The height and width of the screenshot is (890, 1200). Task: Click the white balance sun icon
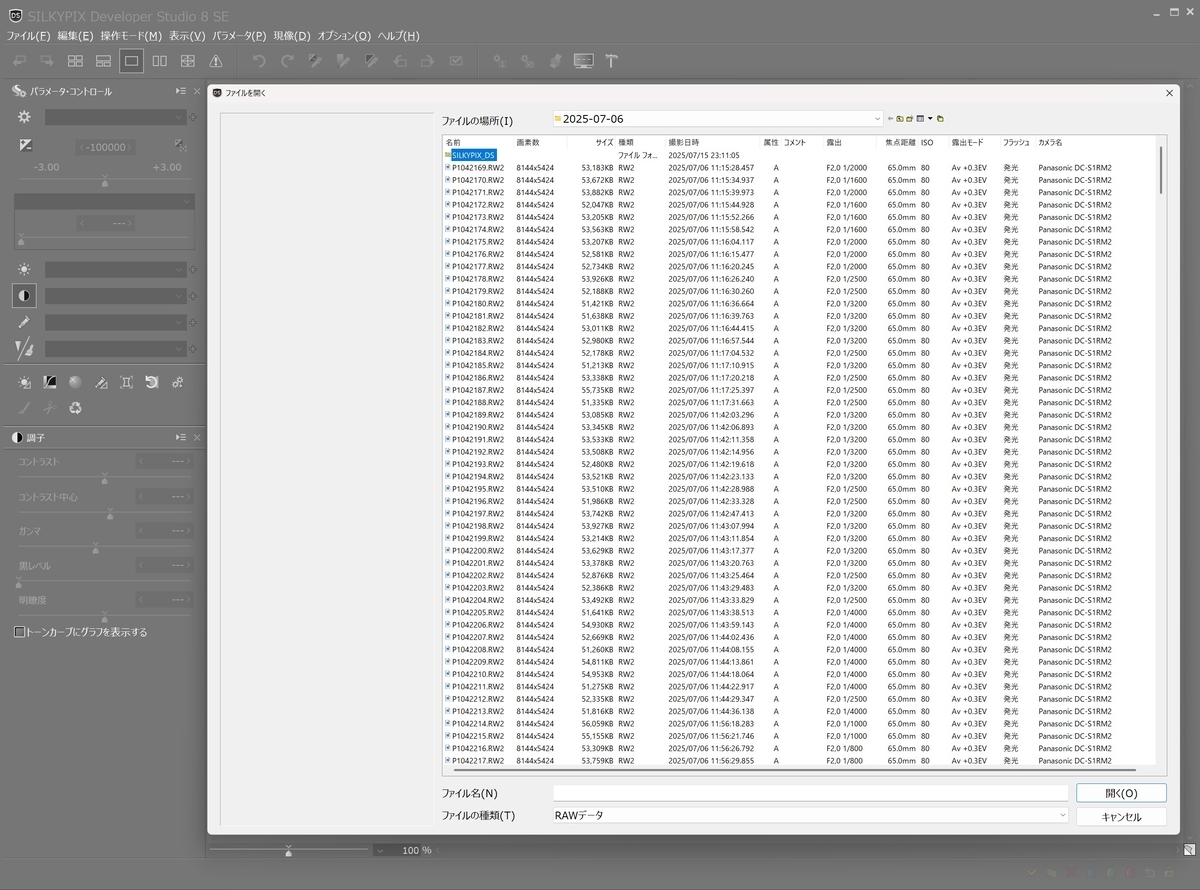(x=25, y=269)
